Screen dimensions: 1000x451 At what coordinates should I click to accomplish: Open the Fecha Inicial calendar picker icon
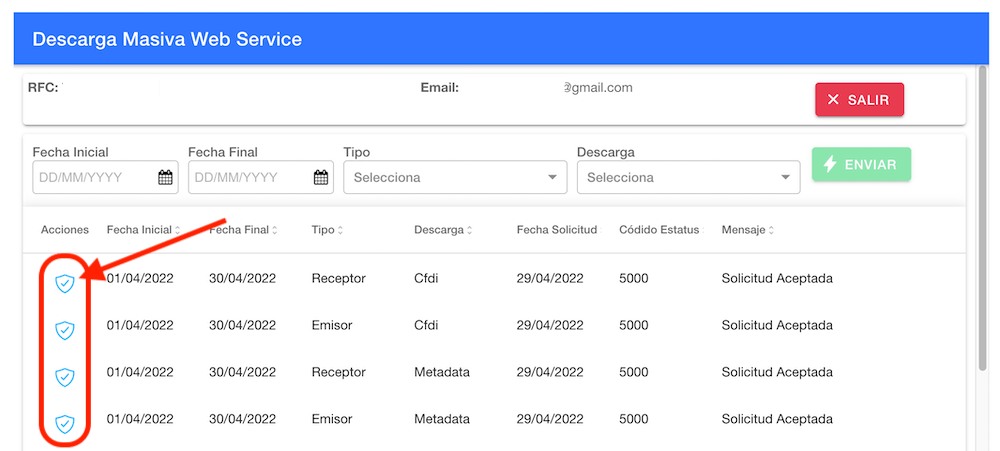[165, 177]
